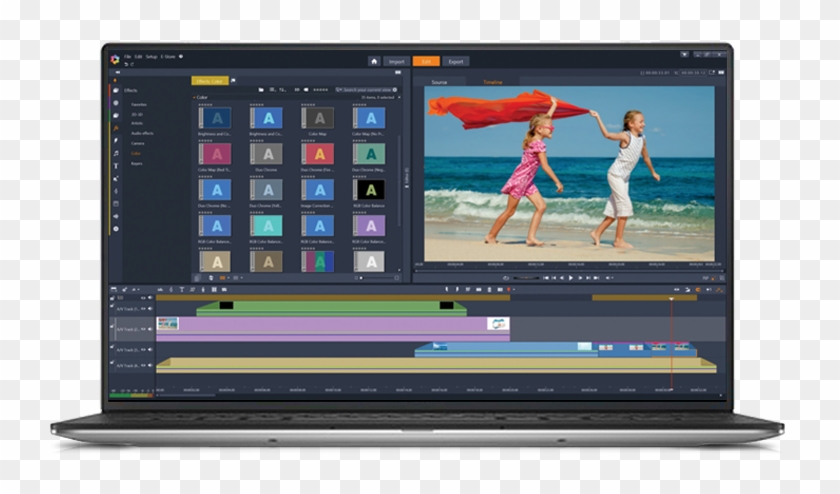This screenshot has width=840, height=494.
Task: Select the Audio effects category
Action: point(142,133)
